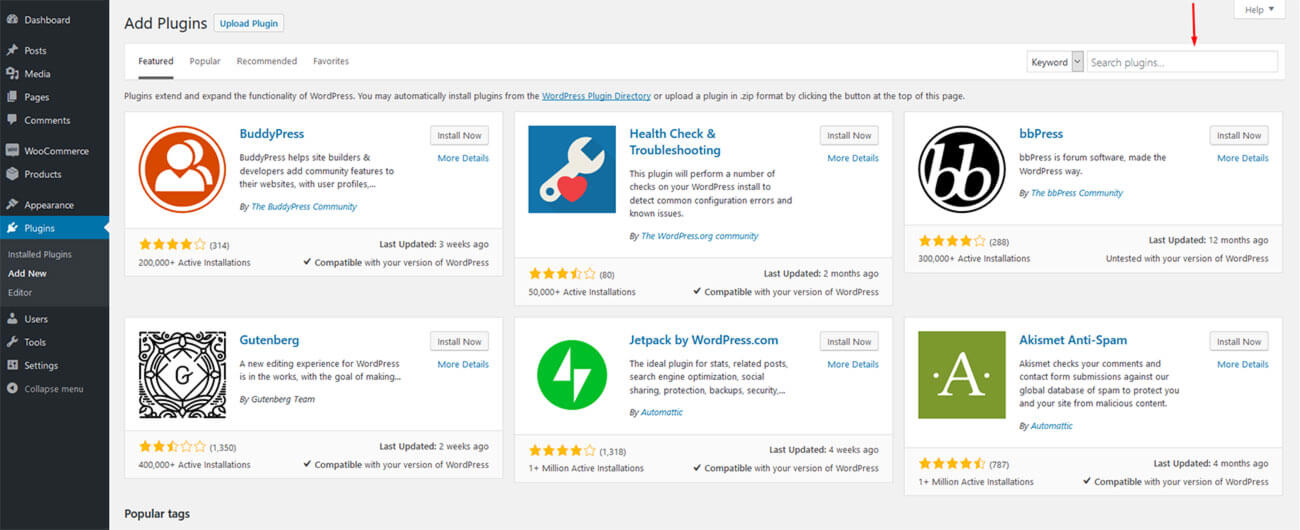Screen dimensions: 1300x530
Task: Open the WordPress Plugin Directory link
Action: [x=596, y=96]
